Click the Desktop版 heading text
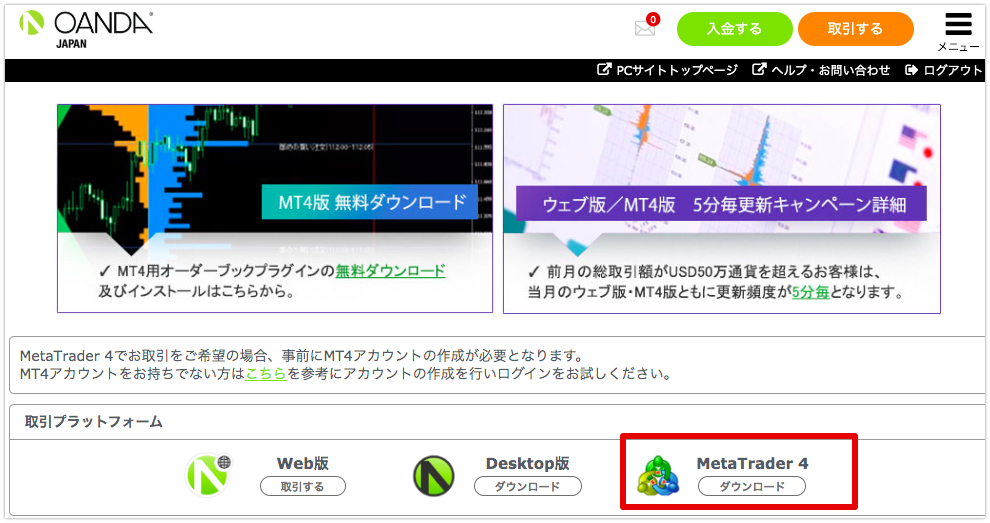990x523 pixels. pyautogui.click(x=528, y=463)
